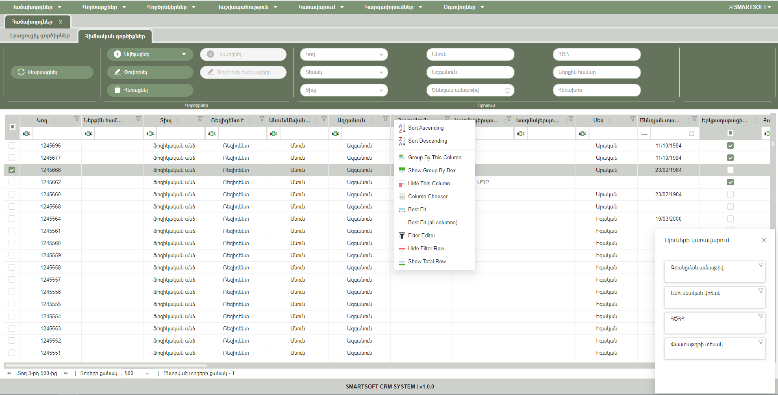Viewport: 778px width, 395px height.
Task: Select Hide Filter Row in the context menu
Action: tap(434, 248)
